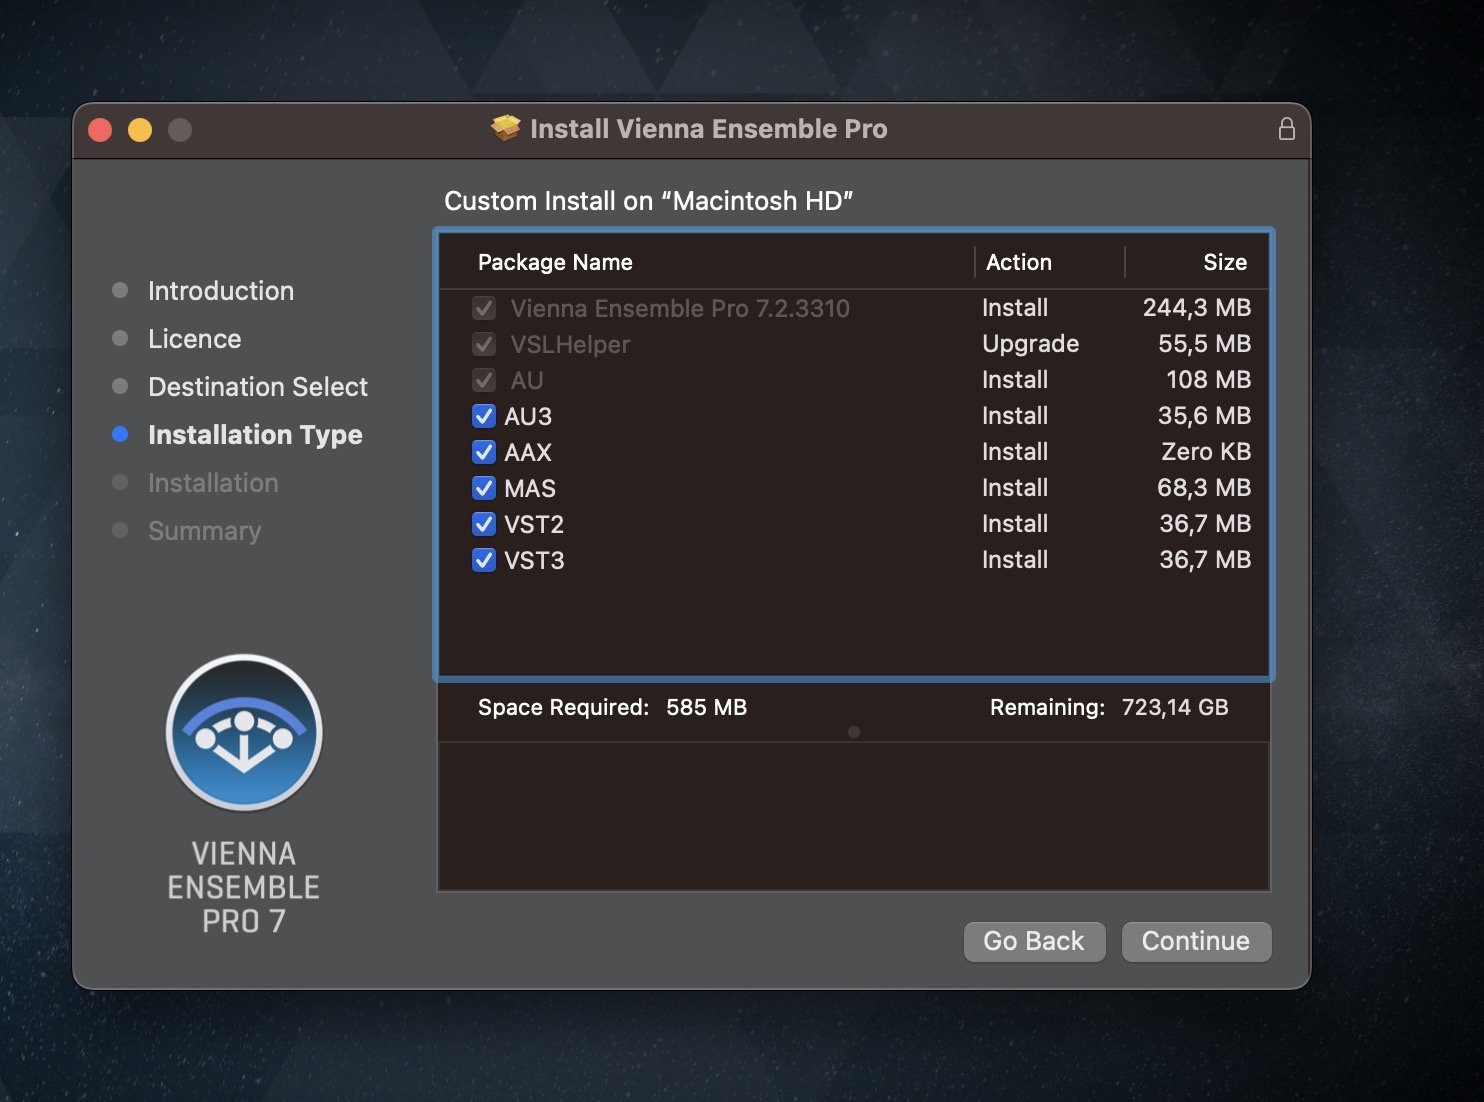Minimize the installer with yellow button
This screenshot has height=1102, width=1484.
pos(140,130)
